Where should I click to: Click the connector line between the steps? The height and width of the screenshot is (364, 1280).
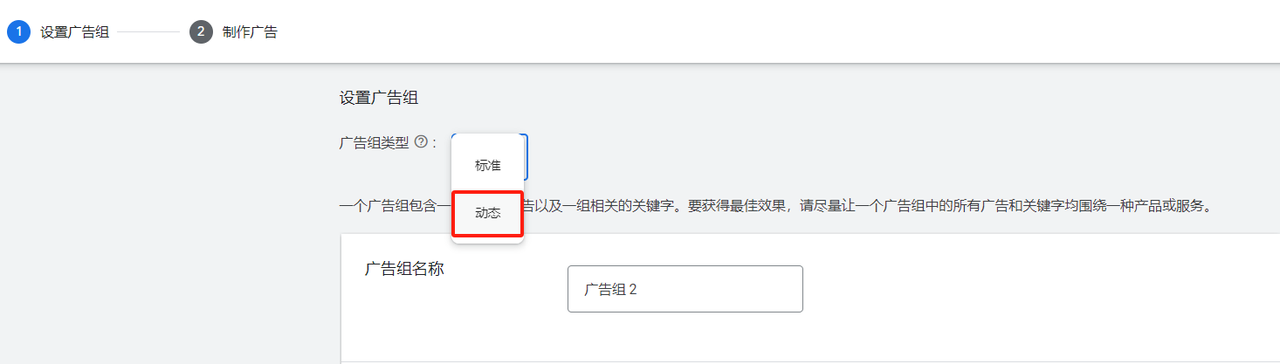tap(149, 32)
